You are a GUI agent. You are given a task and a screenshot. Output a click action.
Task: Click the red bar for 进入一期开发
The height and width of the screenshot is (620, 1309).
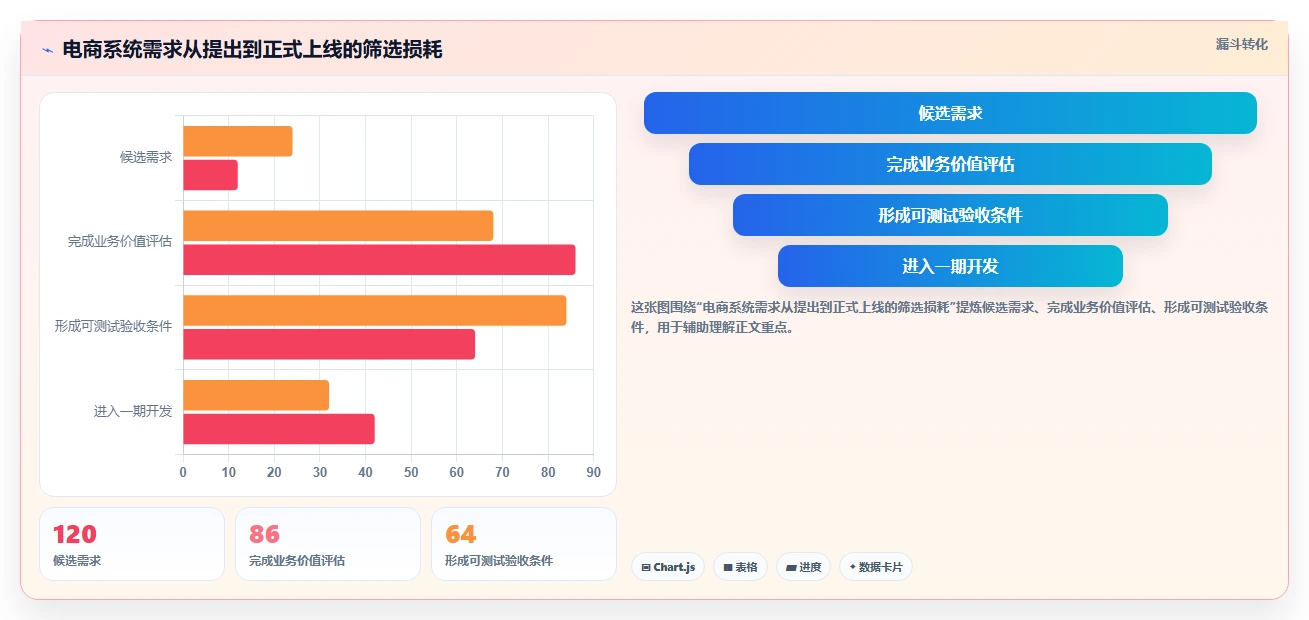[279, 429]
